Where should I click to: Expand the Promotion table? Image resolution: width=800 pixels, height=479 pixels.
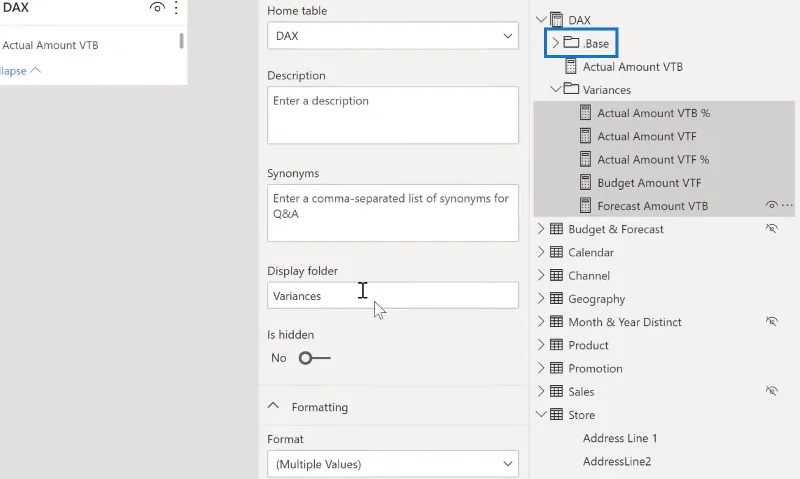click(x=541, y=368)
